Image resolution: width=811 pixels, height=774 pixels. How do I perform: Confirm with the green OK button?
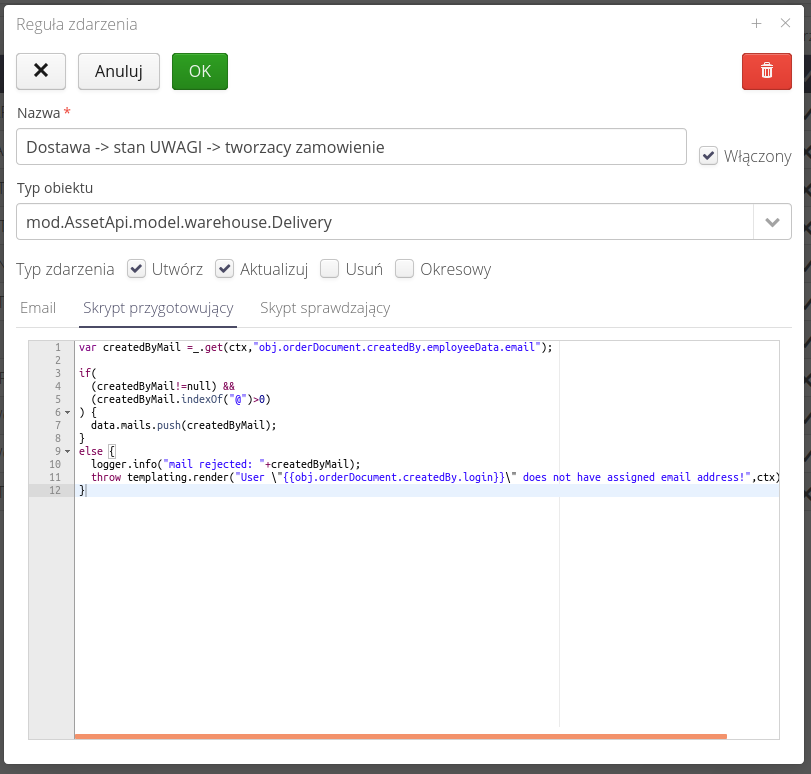coord(200,71)
